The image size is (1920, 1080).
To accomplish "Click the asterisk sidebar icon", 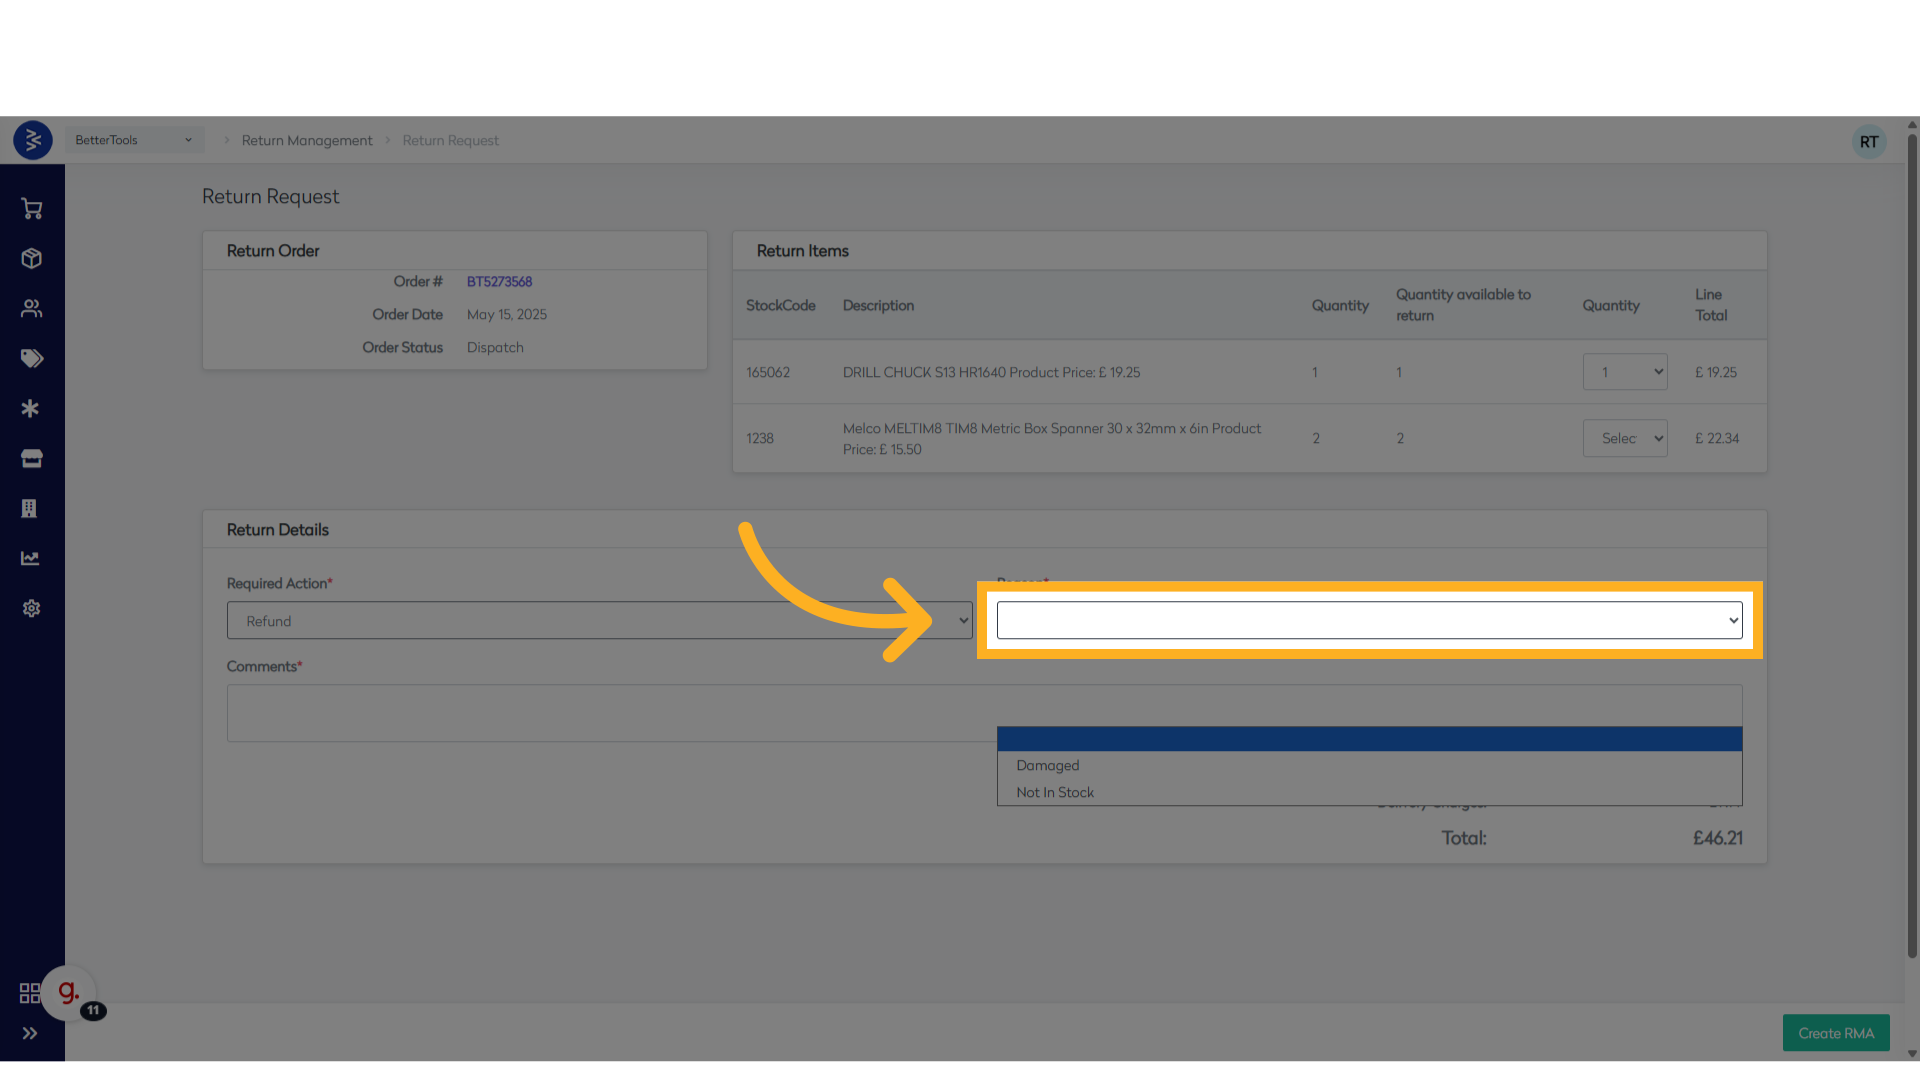I will tap(31, 409).
